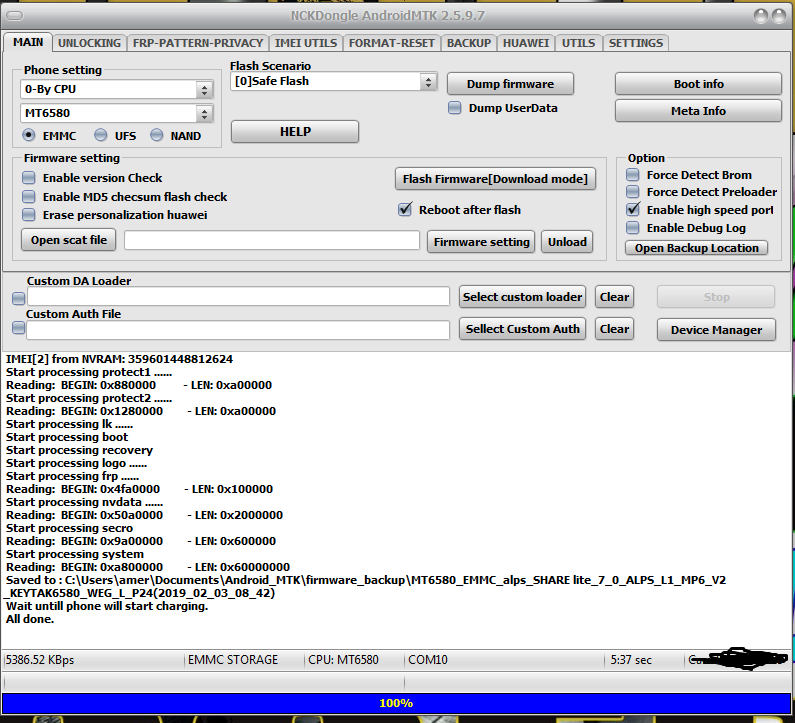Viewport: 795px width, 723px height.
Task: Click Sellect Custom Auth button
Action: pos(522,329)
